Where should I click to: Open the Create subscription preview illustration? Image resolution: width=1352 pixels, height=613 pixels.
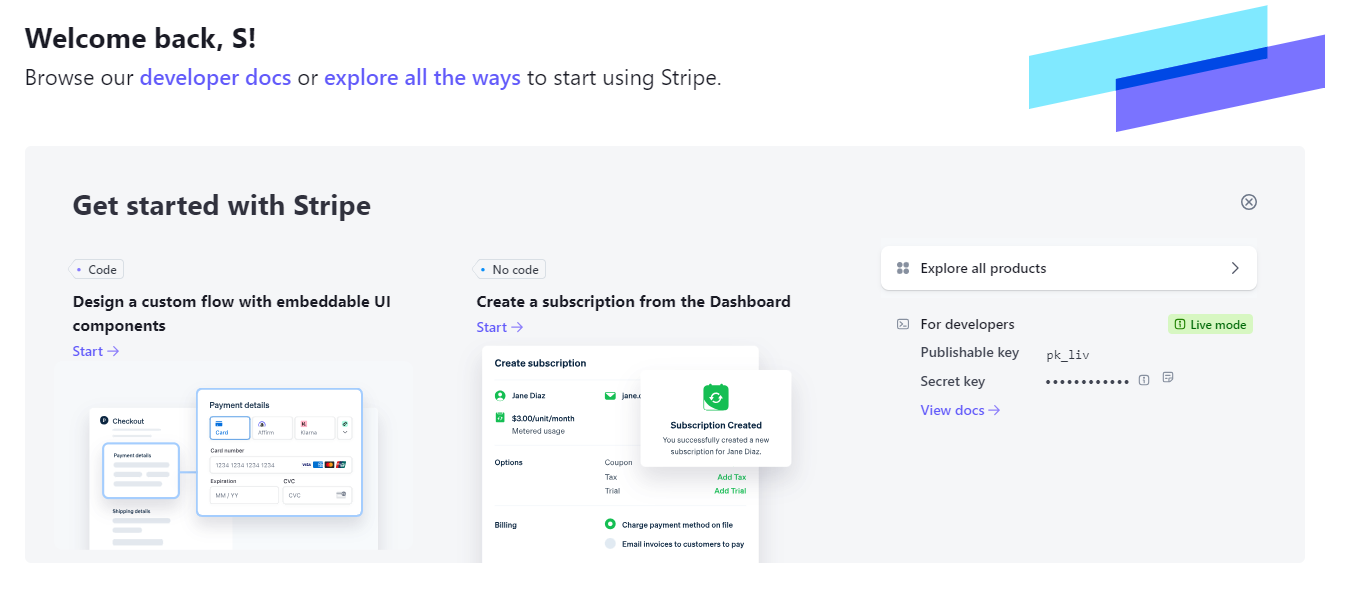coord(636,454)
